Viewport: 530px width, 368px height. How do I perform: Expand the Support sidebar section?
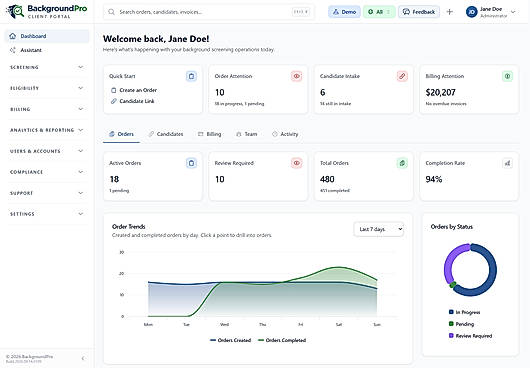[x=47, y=193]
